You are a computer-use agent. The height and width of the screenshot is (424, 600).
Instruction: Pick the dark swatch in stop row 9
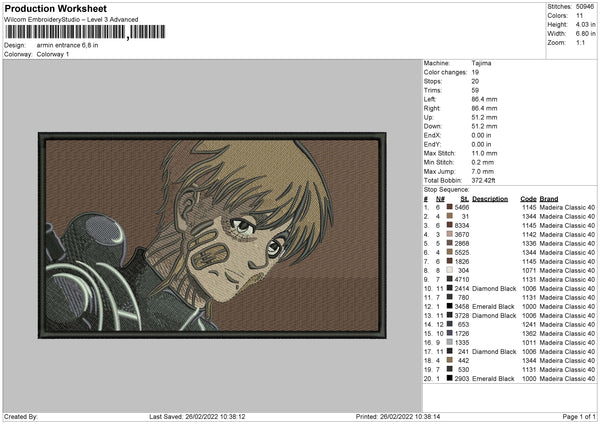(x=450, y=279)
